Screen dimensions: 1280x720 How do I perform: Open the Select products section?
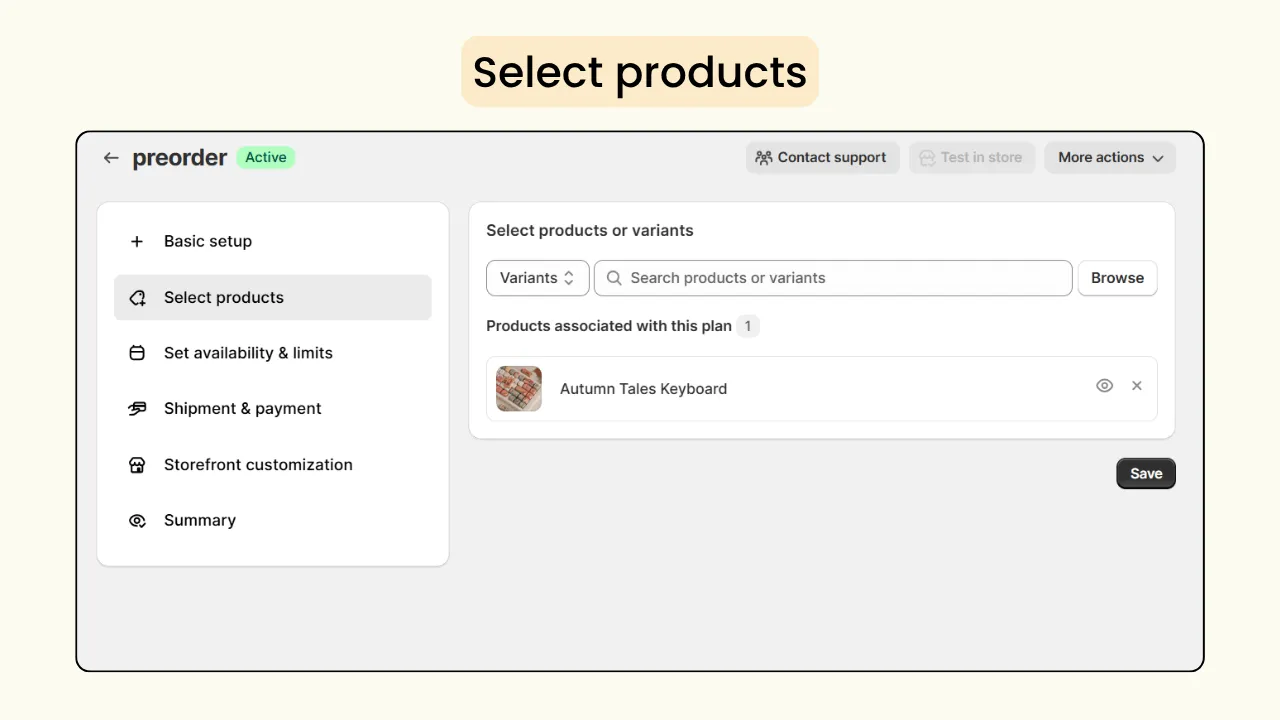point(223,297)
